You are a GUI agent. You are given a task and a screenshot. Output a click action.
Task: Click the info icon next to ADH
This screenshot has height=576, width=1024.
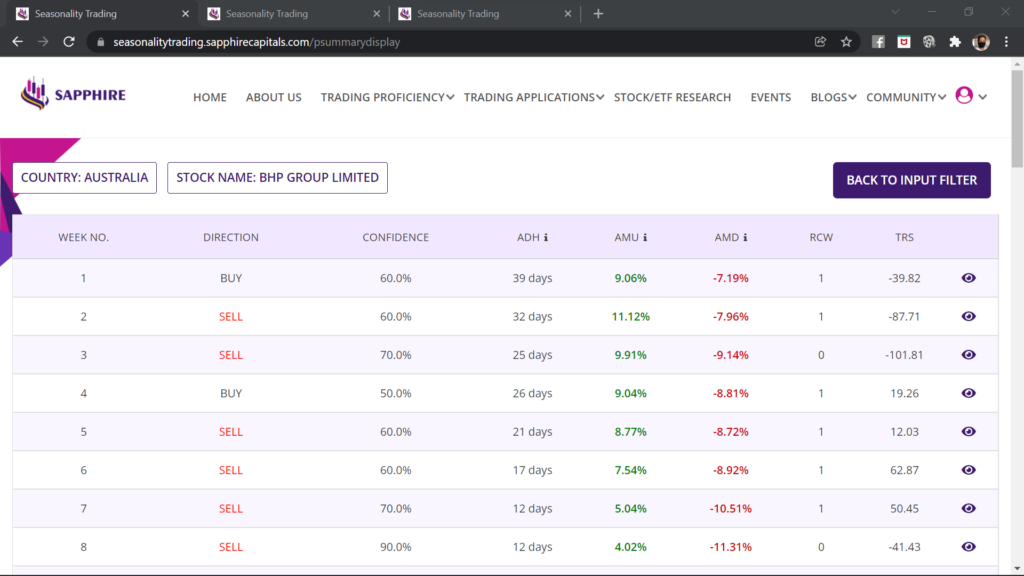click(x=546, y=238)
